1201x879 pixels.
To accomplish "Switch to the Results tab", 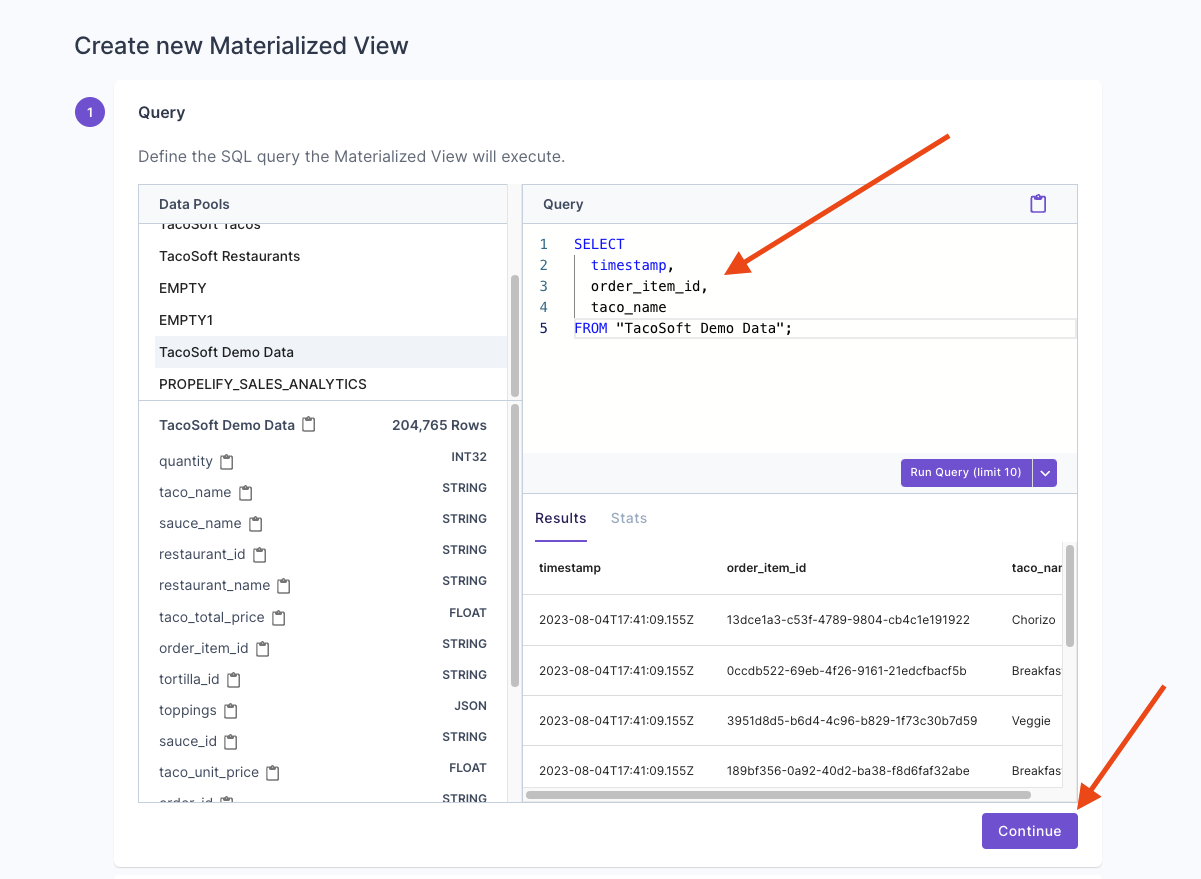I will click(x=560, y=518).
